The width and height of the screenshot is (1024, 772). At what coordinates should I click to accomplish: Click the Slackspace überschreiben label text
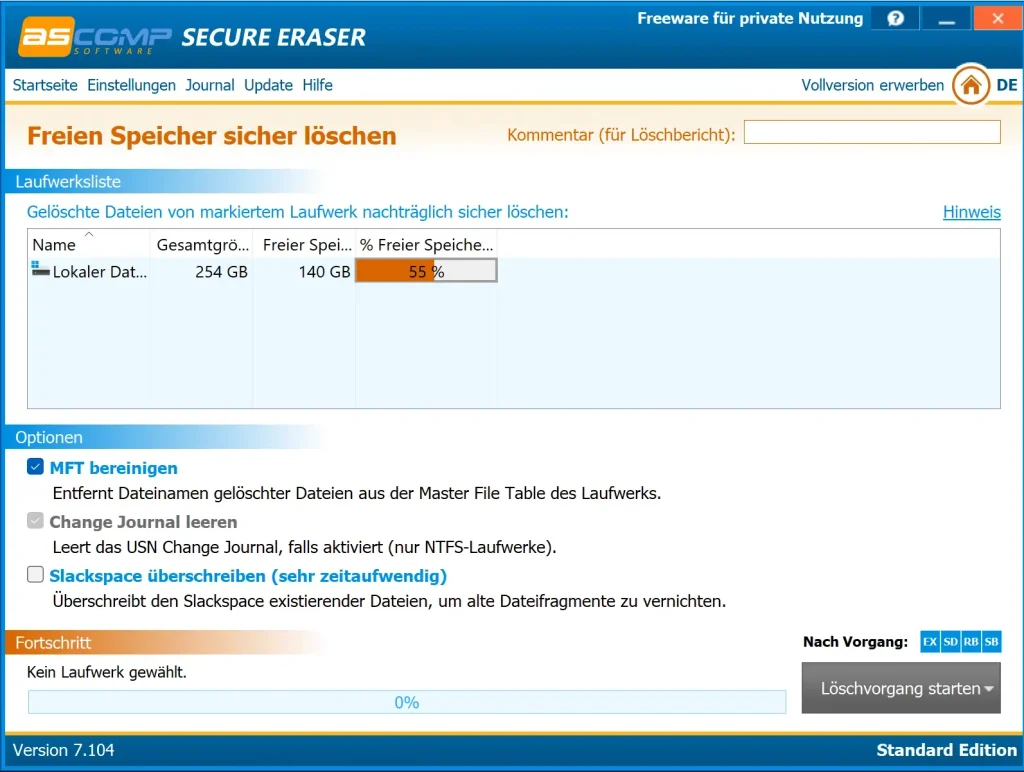point(248,576)
